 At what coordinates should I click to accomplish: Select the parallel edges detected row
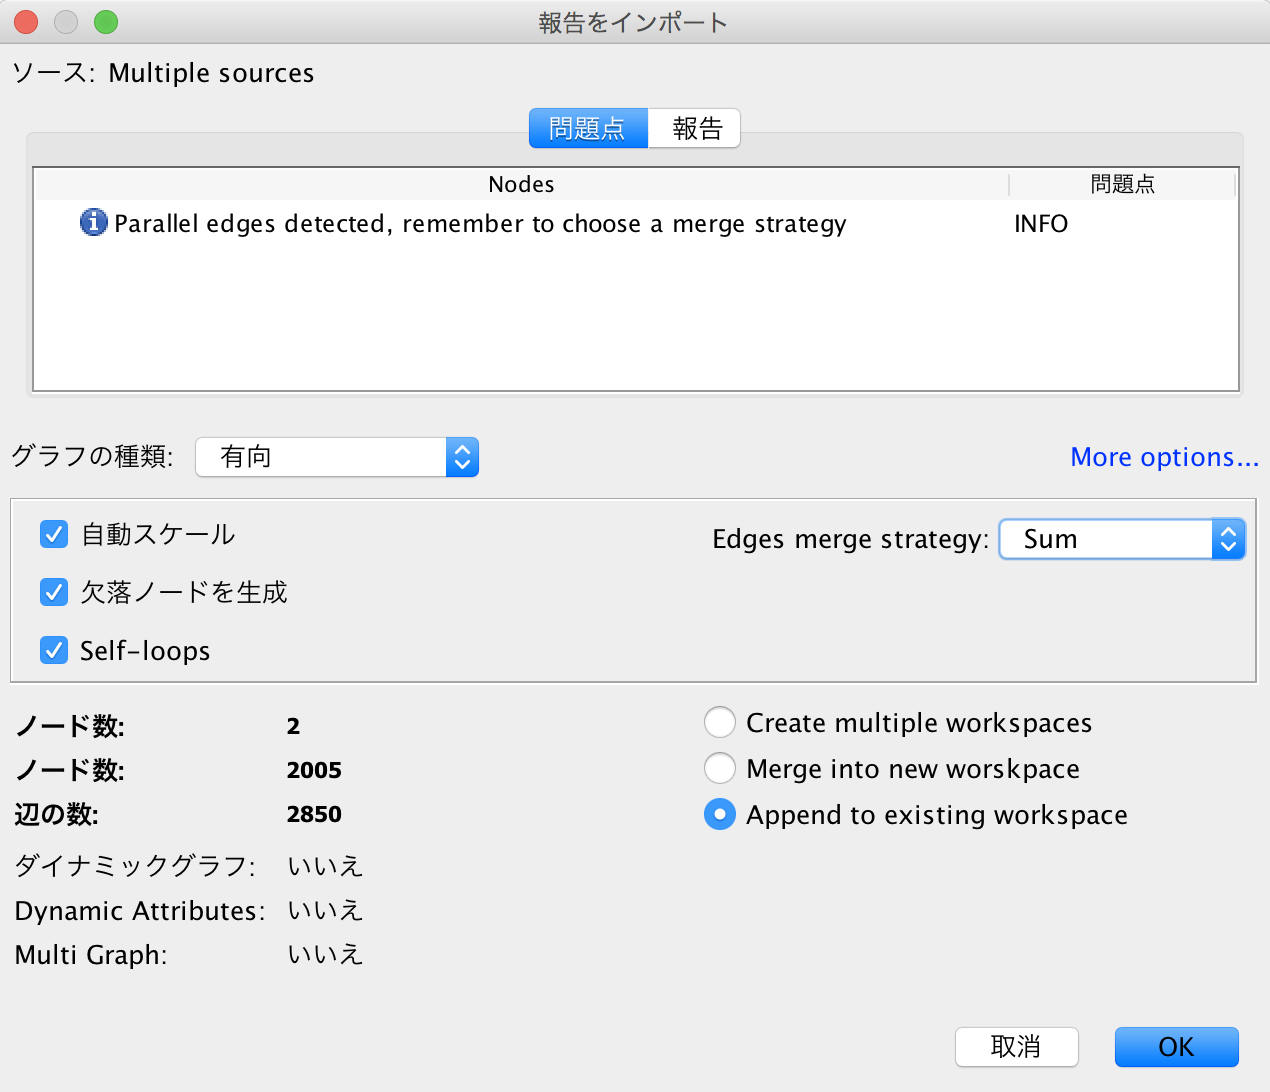(480, 224)
